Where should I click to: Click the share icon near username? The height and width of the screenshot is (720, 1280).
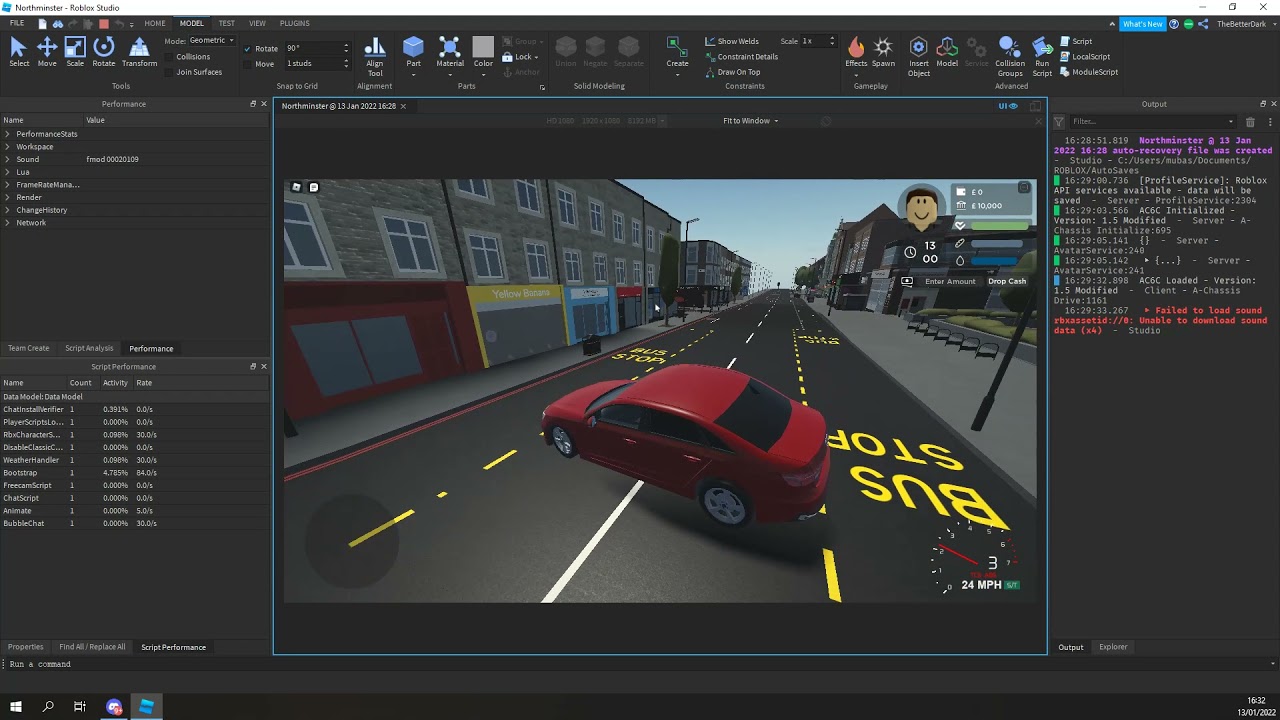1204,24
